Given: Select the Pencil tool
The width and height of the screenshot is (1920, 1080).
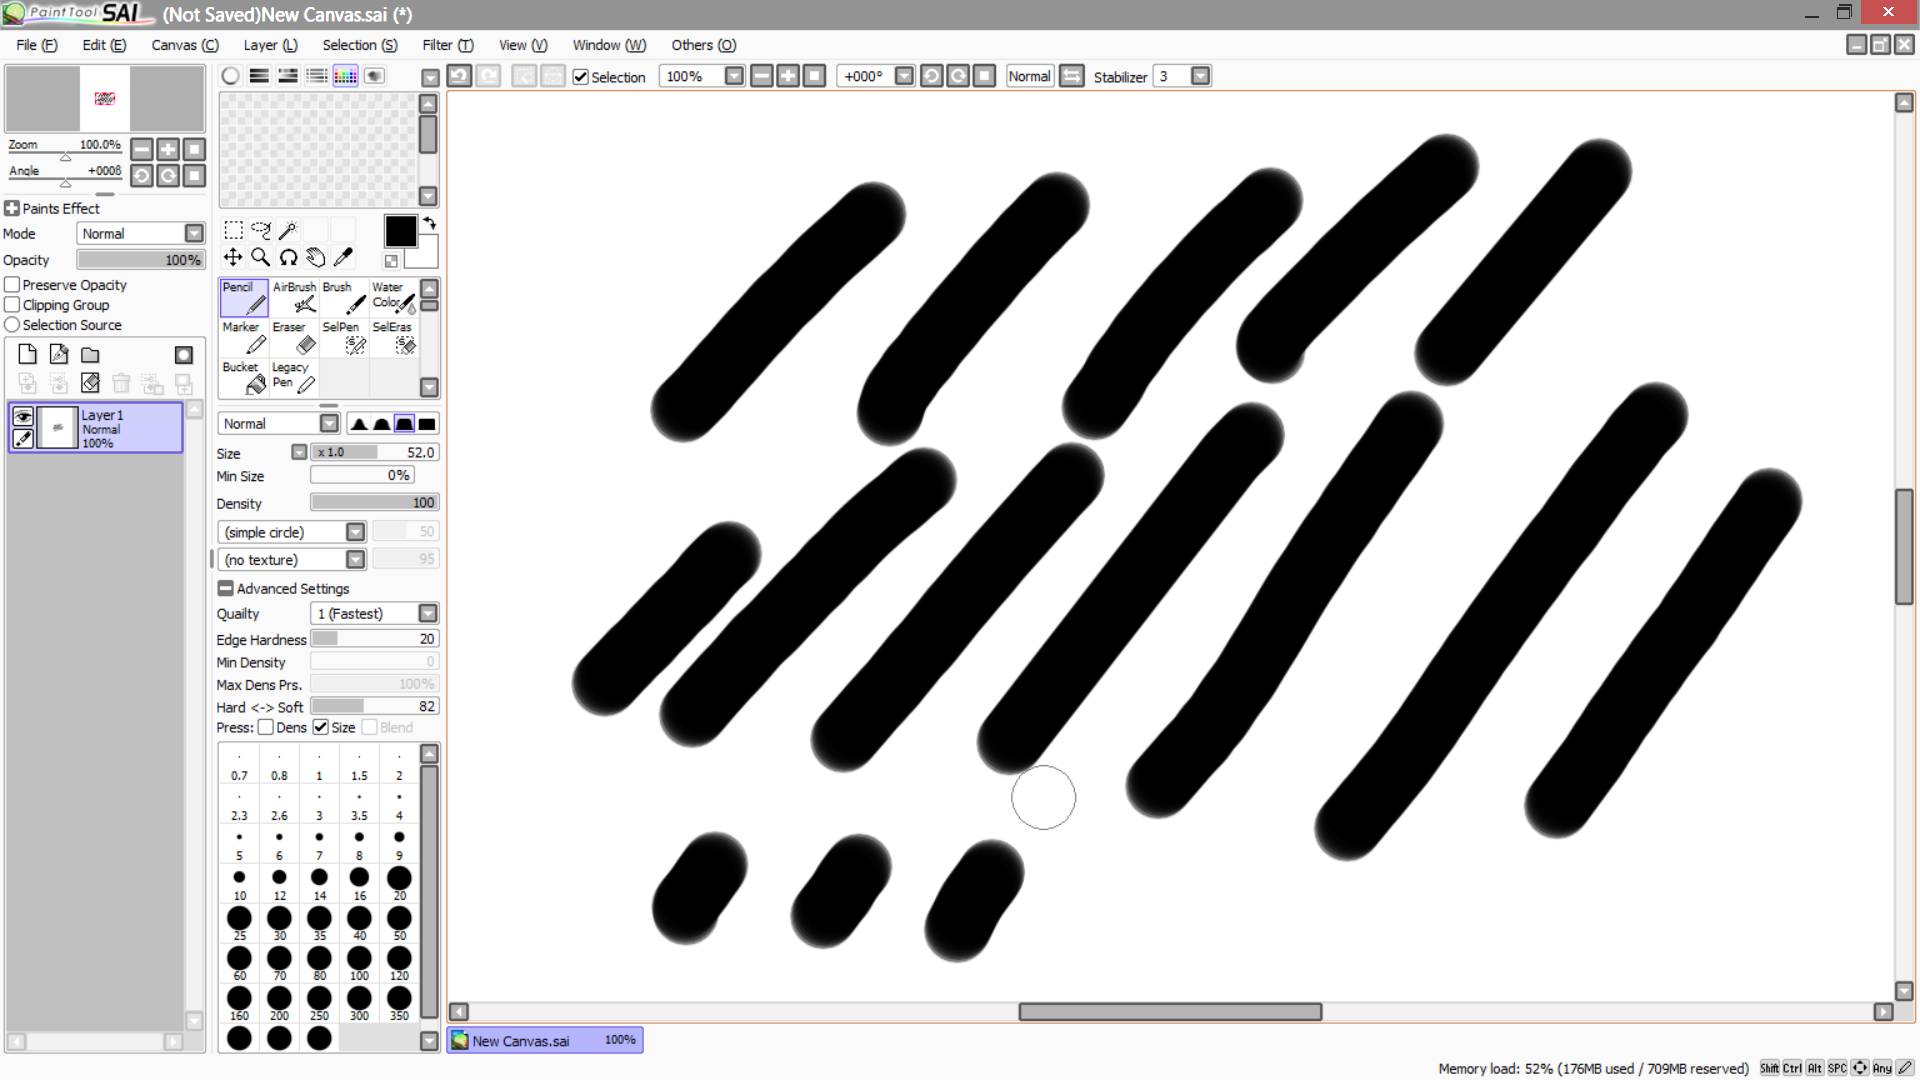Looking at the screenshot, I should coord(243,297).
